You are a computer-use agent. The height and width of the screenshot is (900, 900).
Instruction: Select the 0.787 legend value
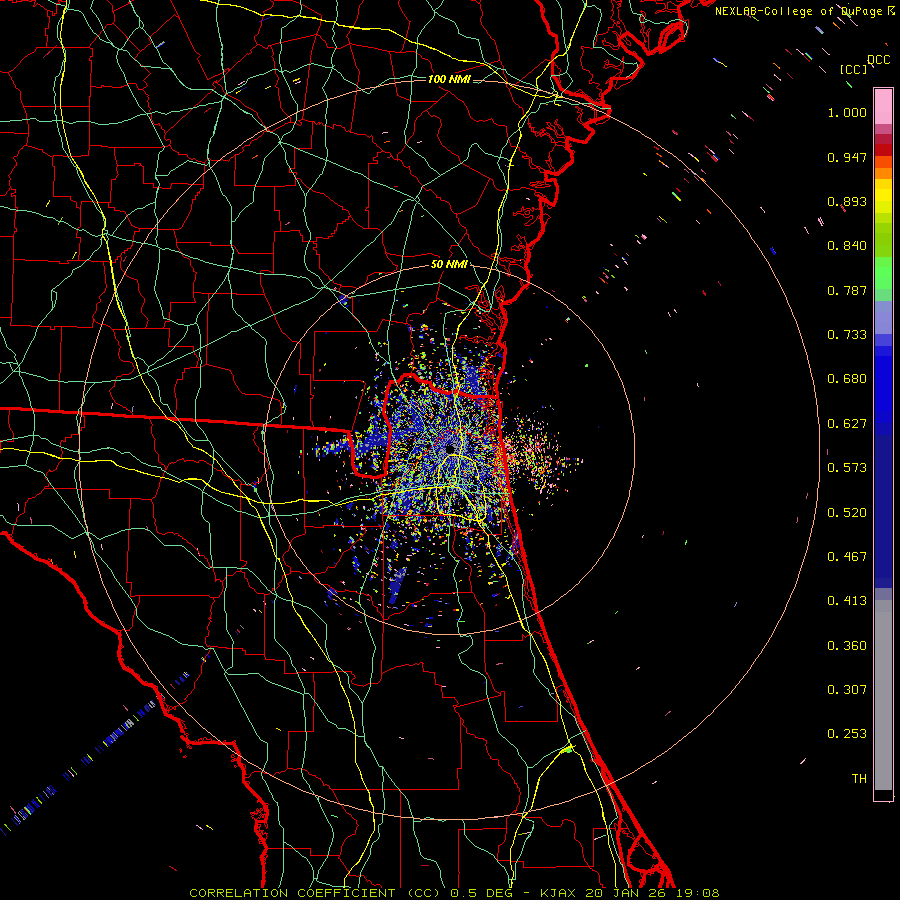(x=847, y=290)
